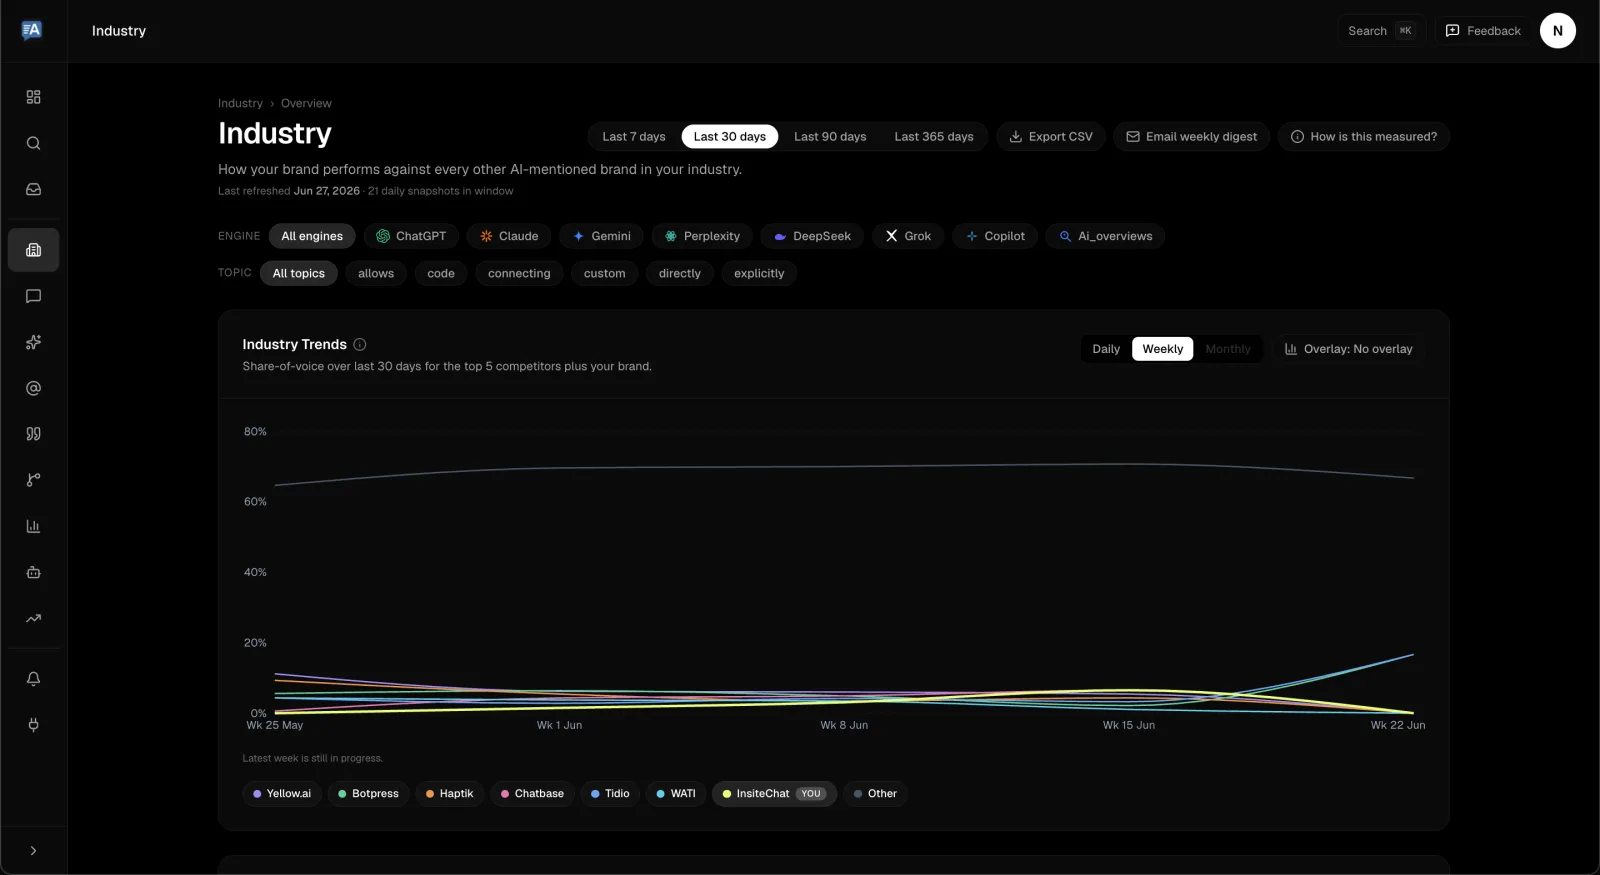Click the trending arrow icon in sidebar

pyautogui.click(x=33, y=618)
